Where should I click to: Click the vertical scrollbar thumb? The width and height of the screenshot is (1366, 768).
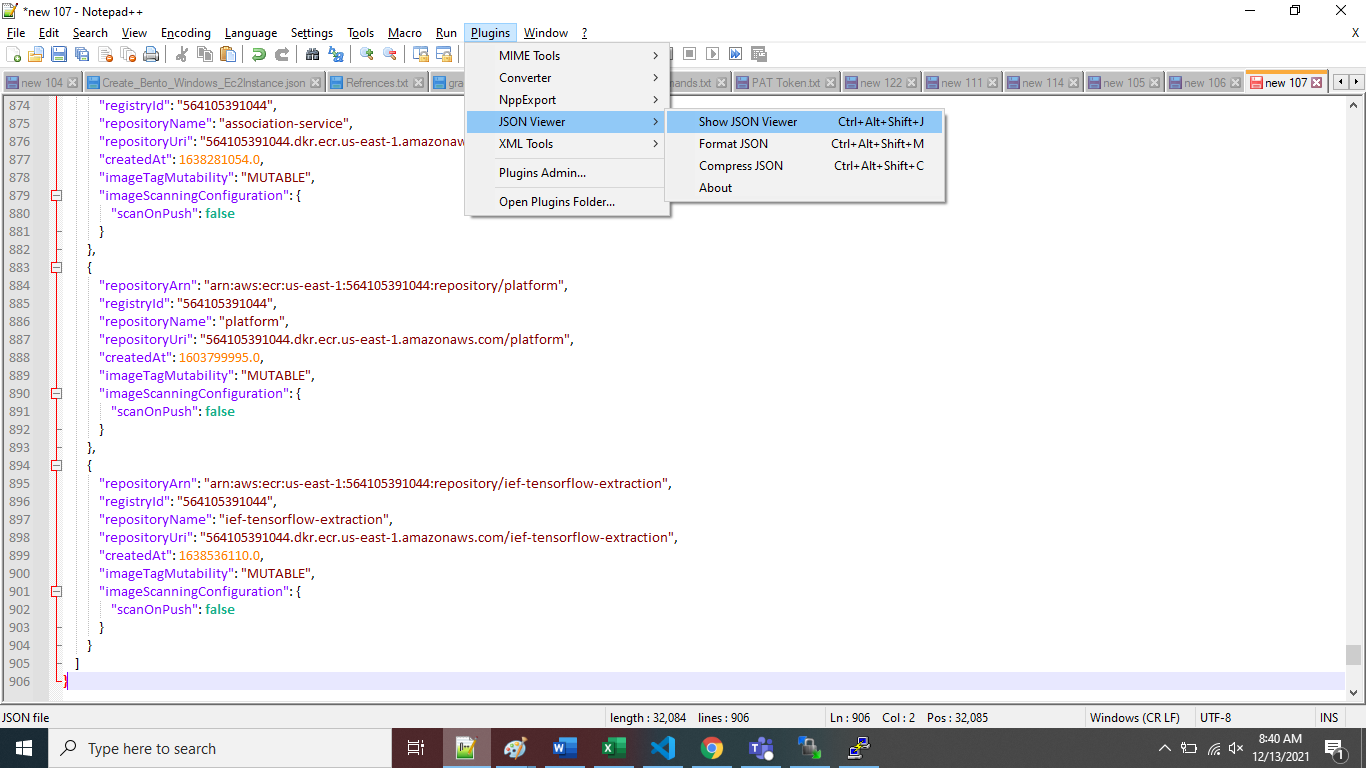coord(1353,654)
